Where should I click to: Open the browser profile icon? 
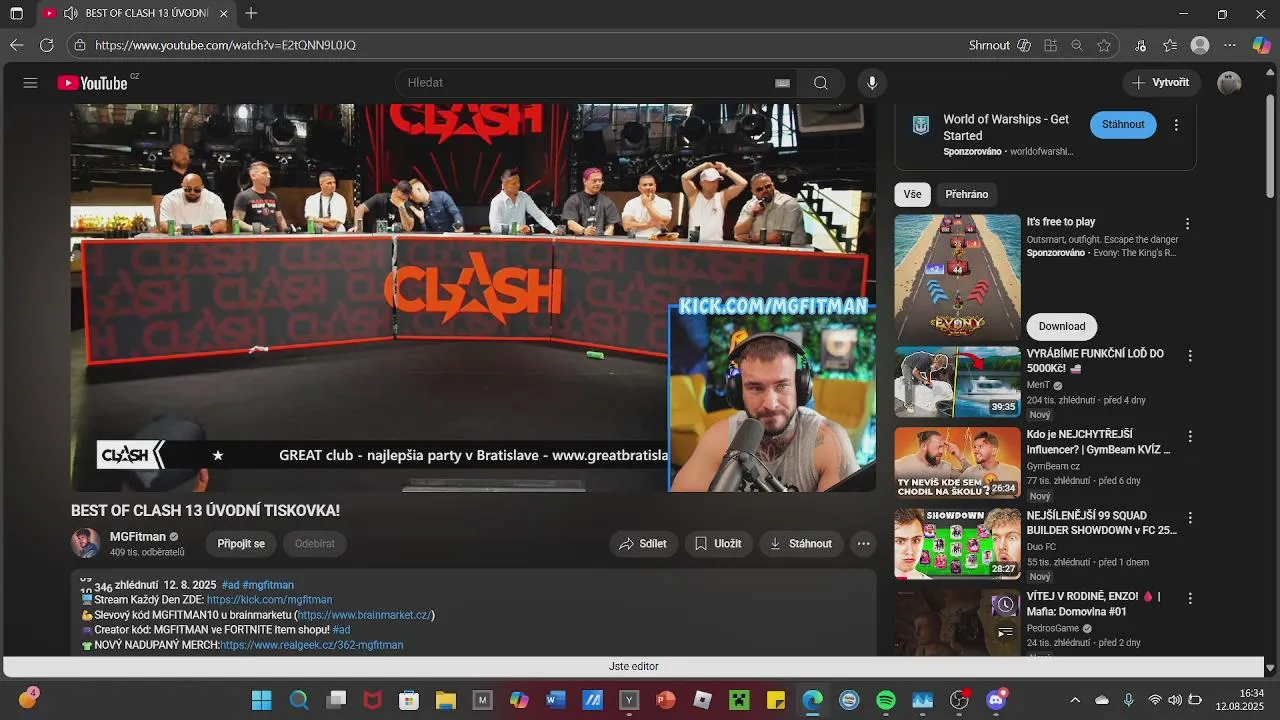point(1200,45)
